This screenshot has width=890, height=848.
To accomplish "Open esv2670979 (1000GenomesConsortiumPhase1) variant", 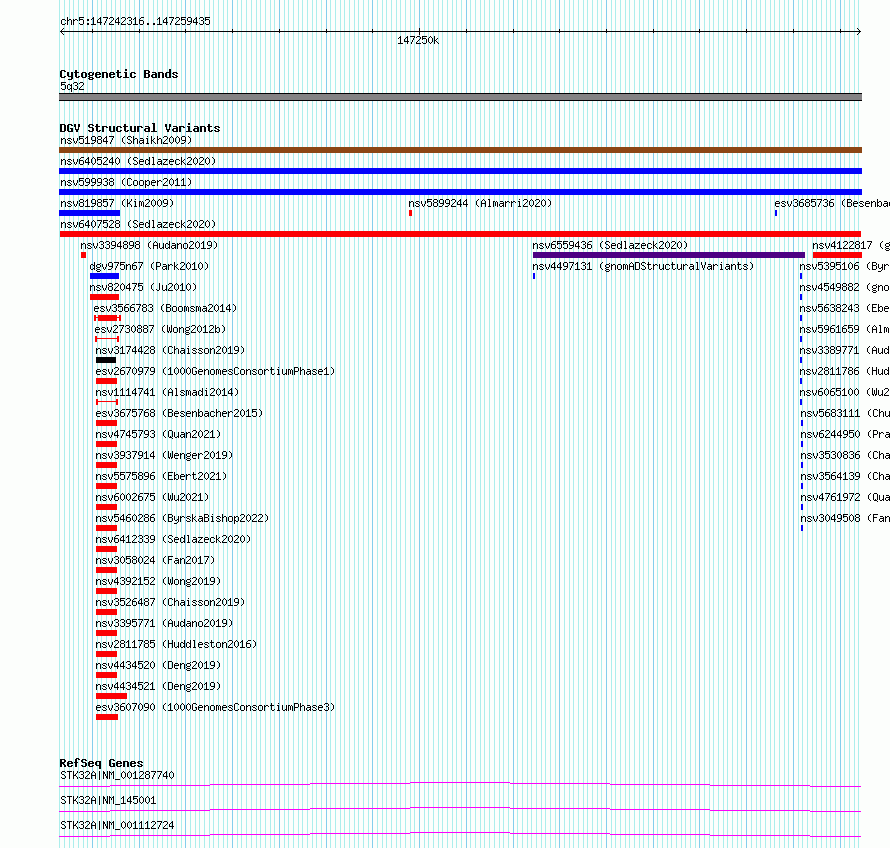I will pos(215,371).
